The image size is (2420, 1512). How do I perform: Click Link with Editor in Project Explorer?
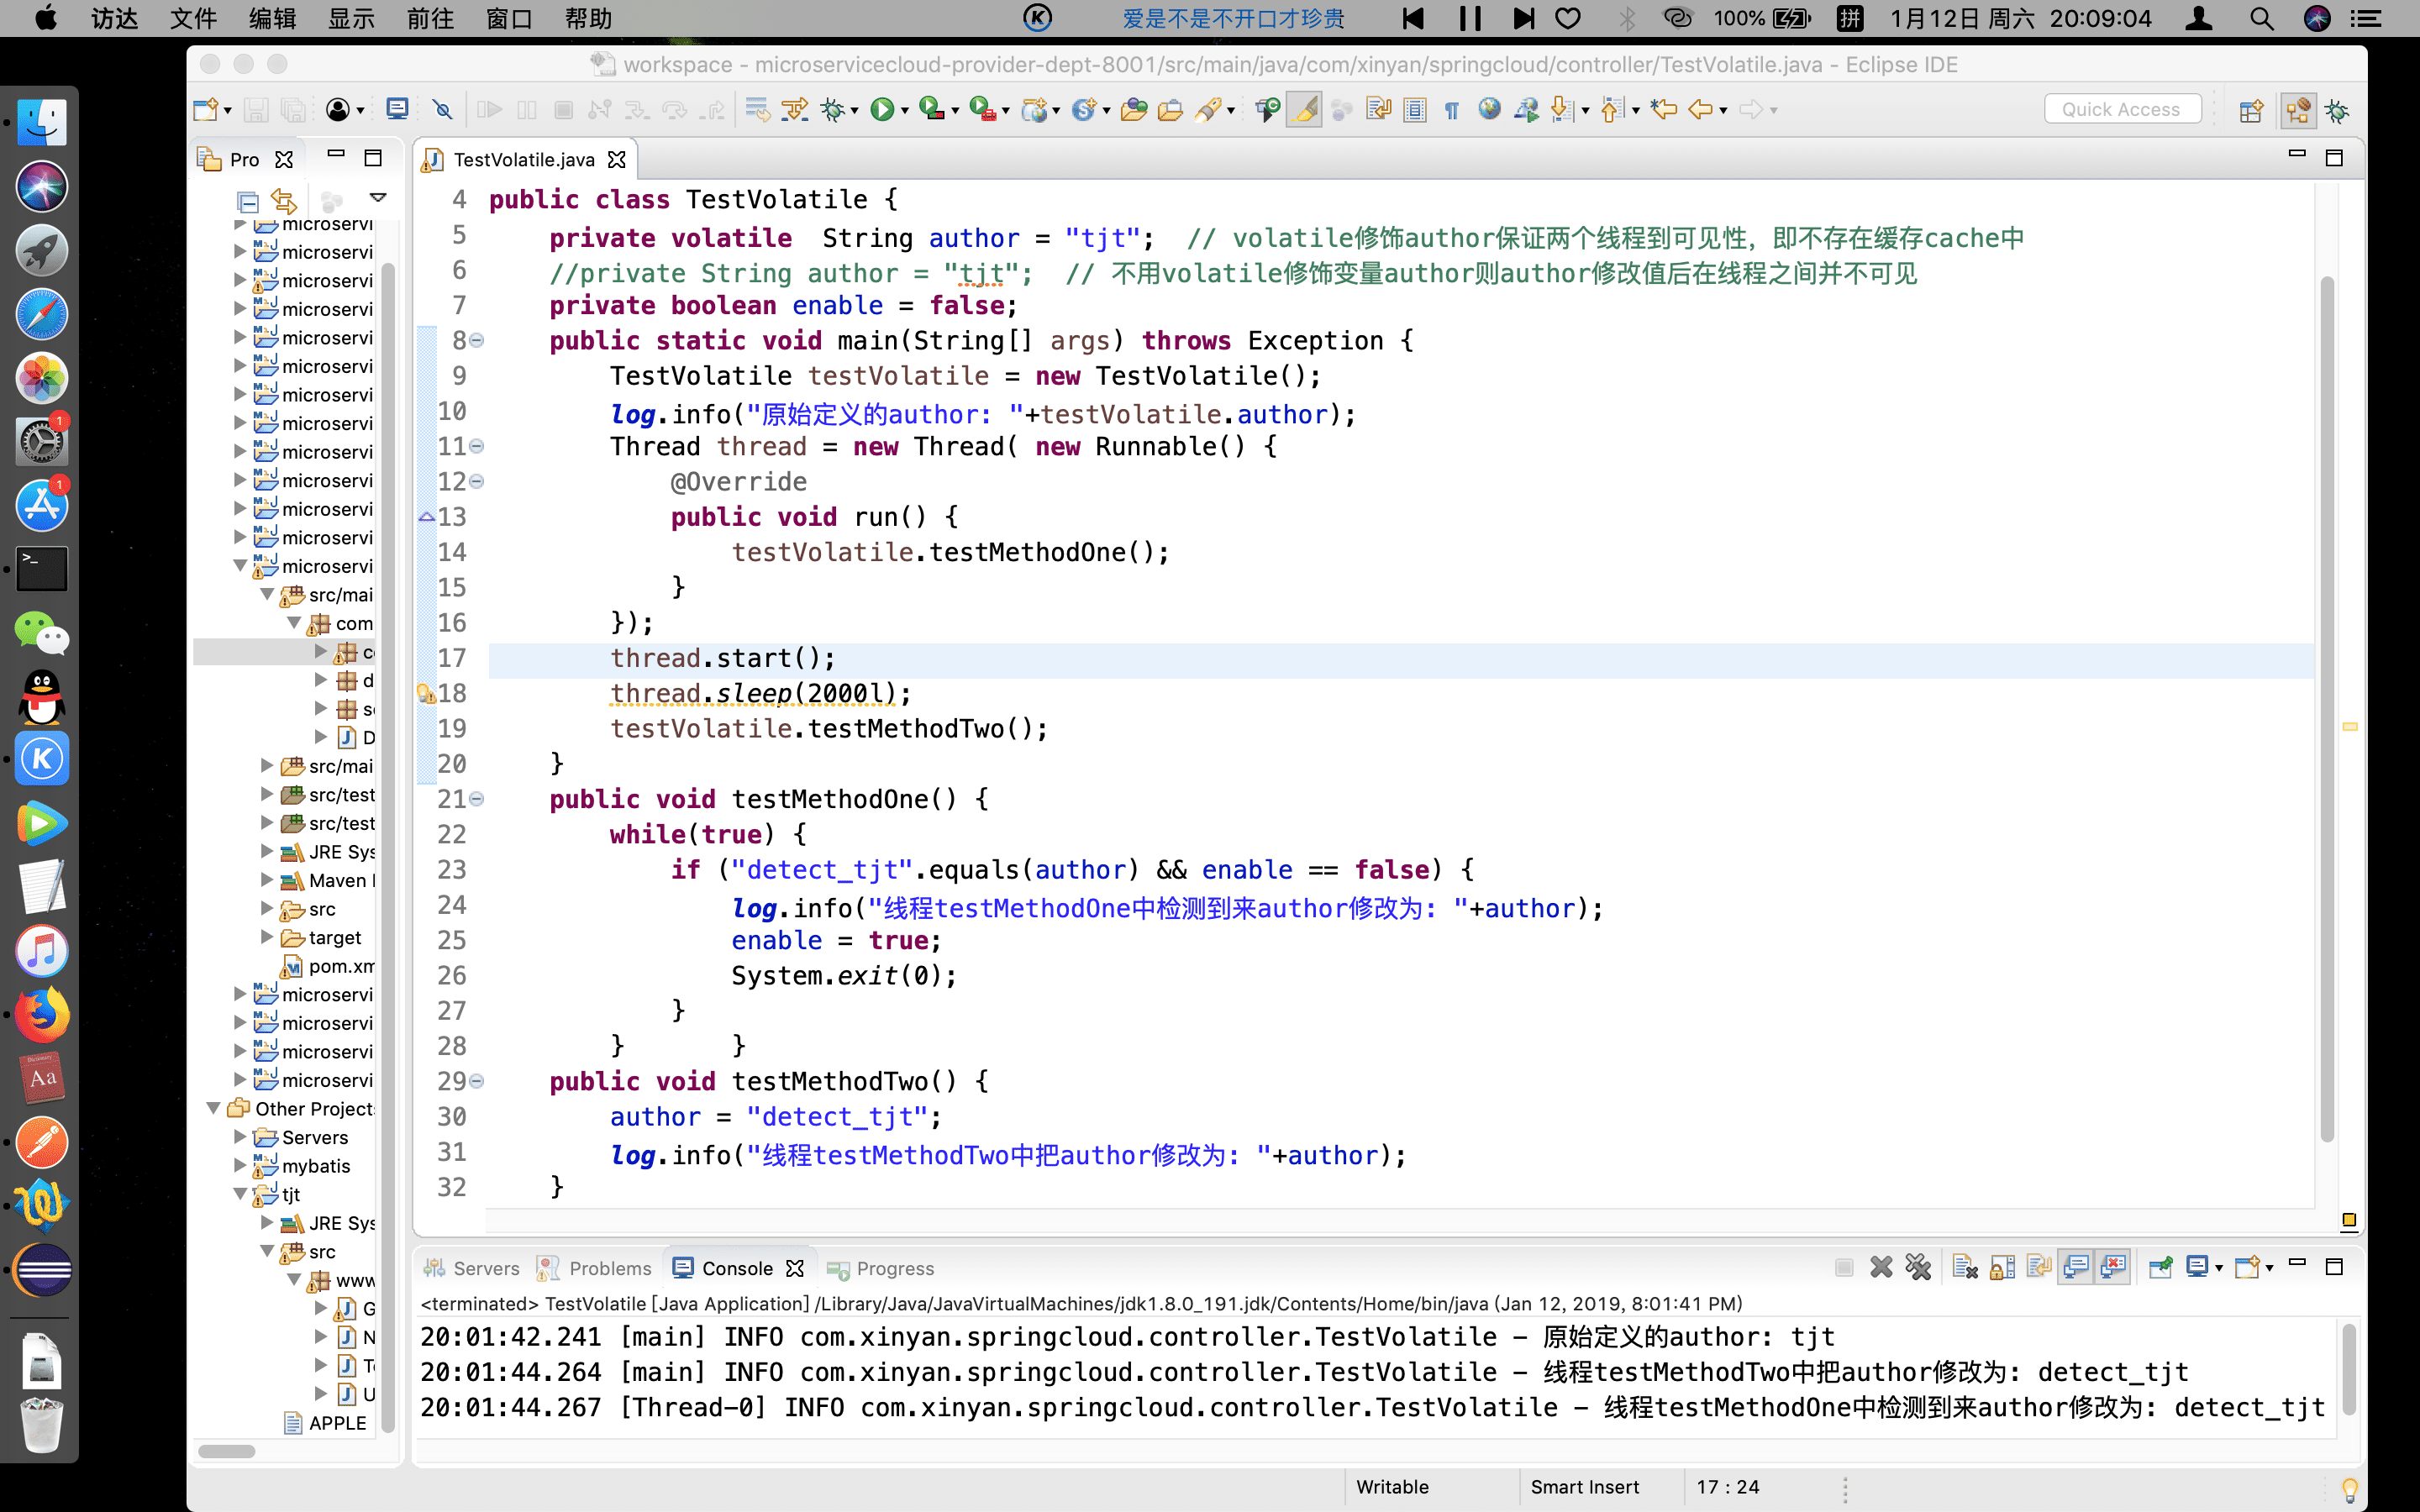(x=284, y=200)
